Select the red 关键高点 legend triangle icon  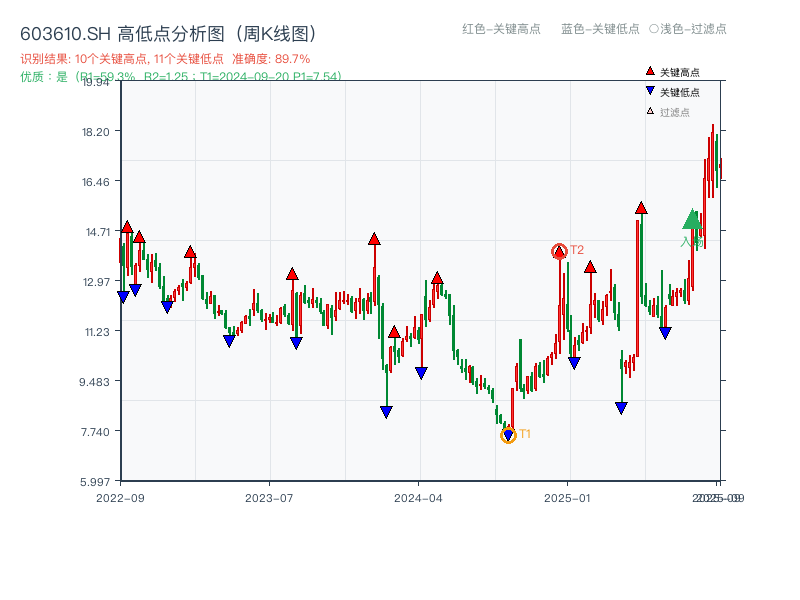[650, 71]
